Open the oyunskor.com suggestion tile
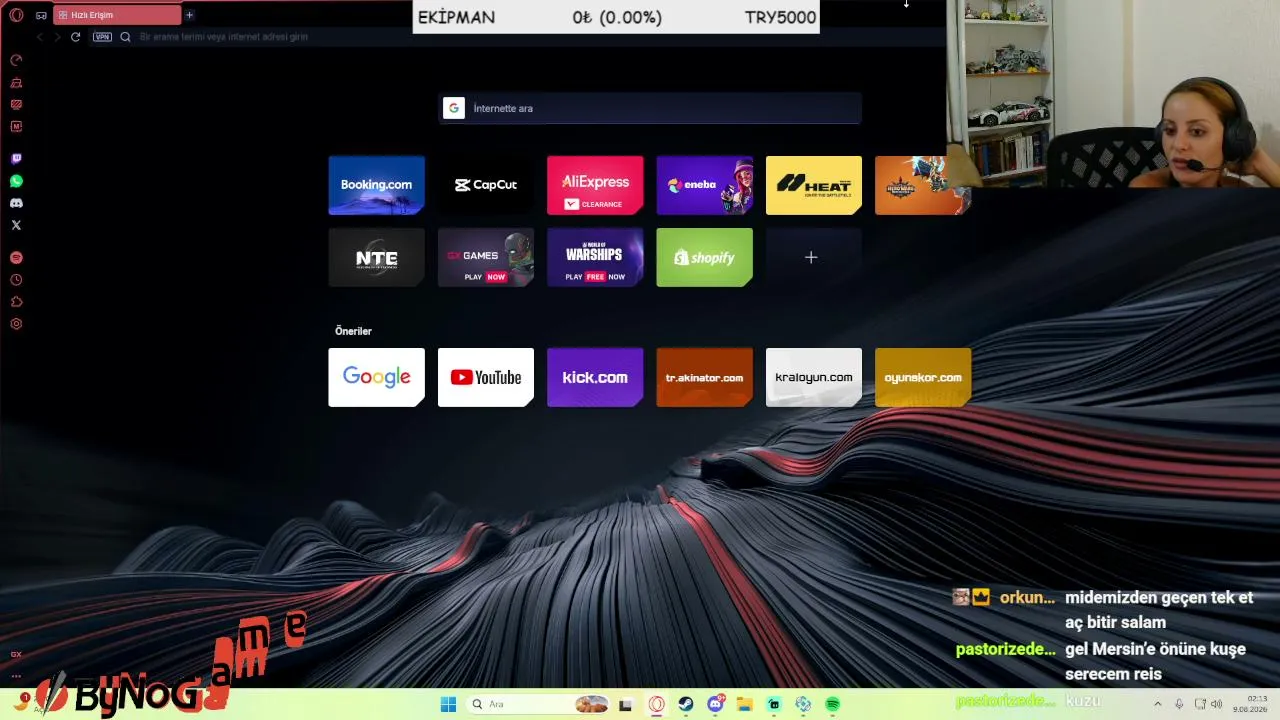 tap(923, 377)
